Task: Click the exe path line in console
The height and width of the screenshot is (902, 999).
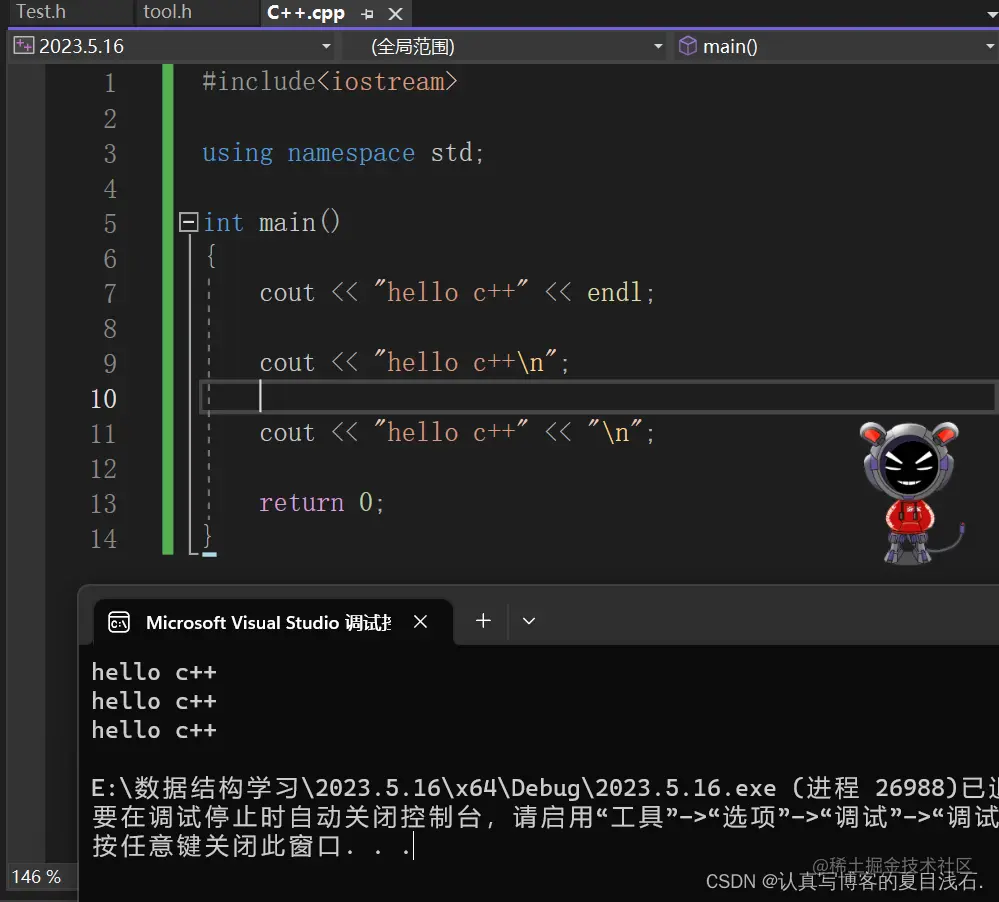Action: (x=545, y=788)
